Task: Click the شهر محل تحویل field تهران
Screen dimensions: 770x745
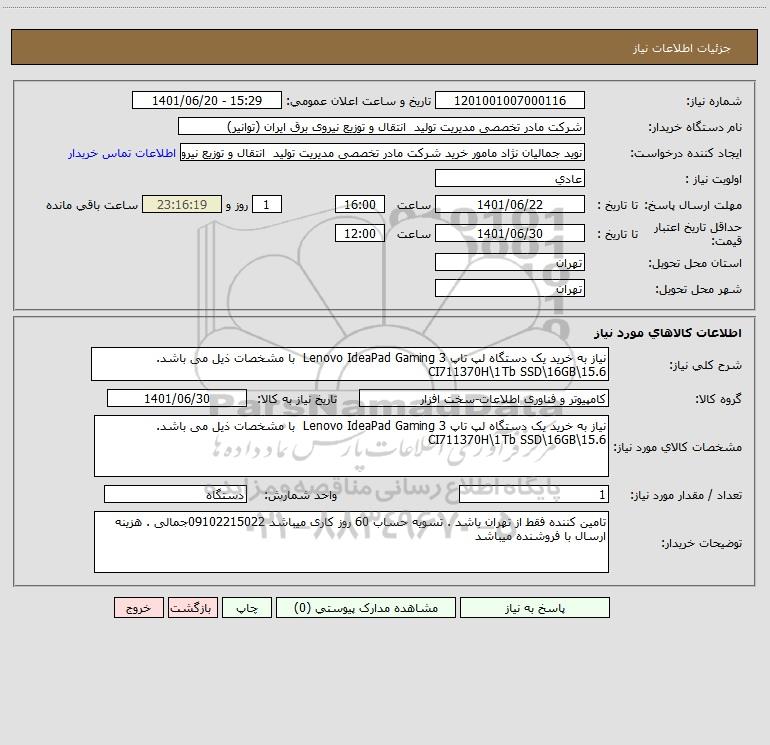Action: [x=510, y=288]
